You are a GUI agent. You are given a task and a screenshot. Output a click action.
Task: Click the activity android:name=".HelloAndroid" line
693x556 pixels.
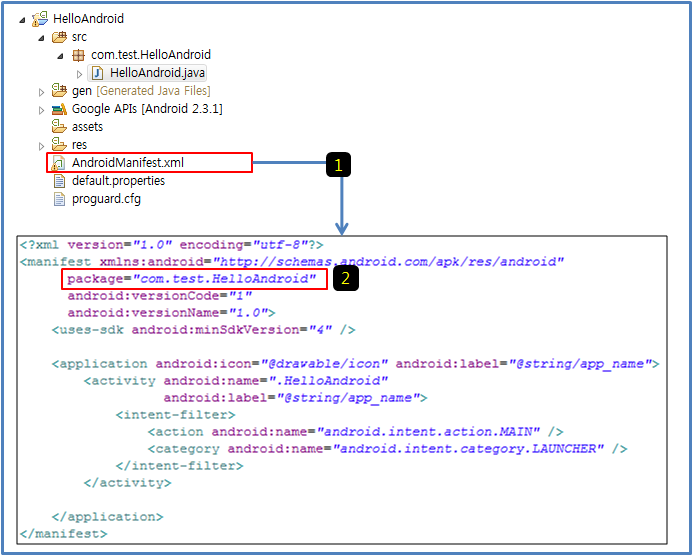pyautogui.click(x=236, y=381)
